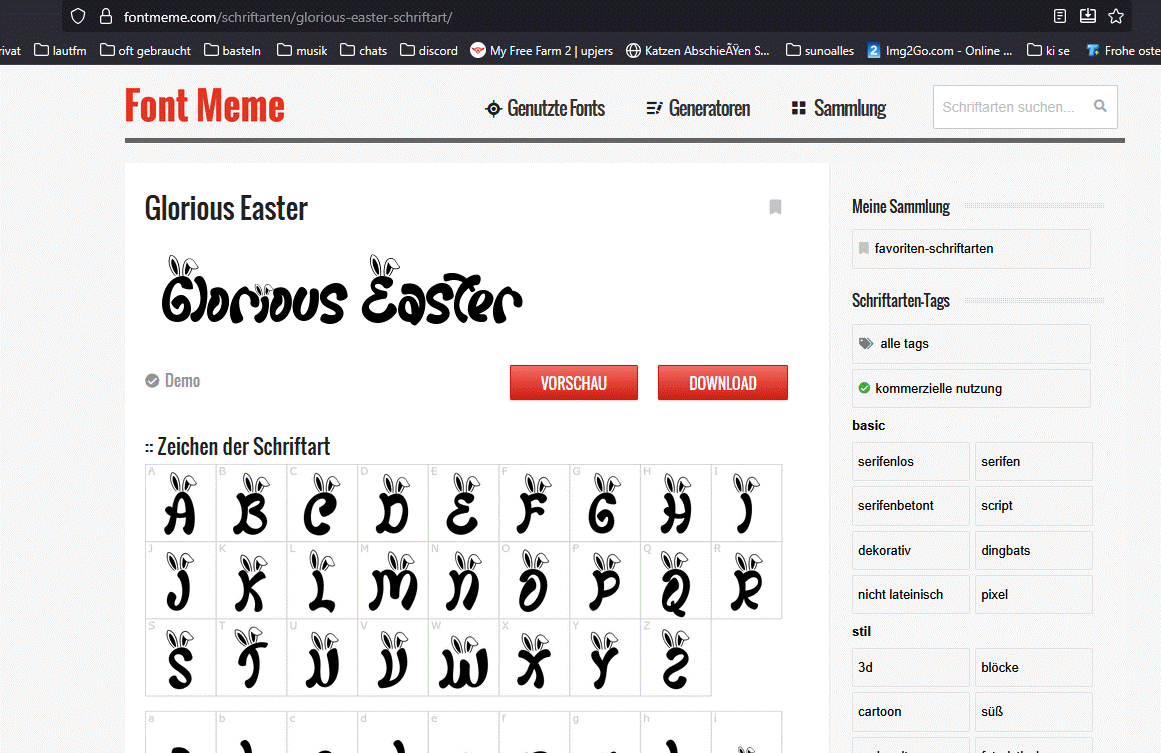Expand the 'discord' bookmarks folder

tap(428, 50)
